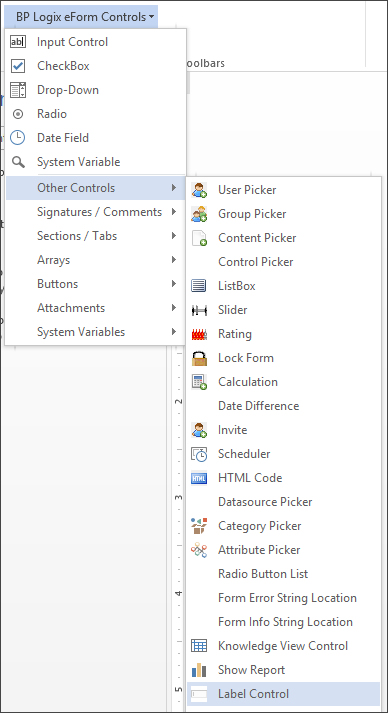The image size is (388, 713).
Task: Click the Knowledge View Control grid icon
Action: pyautogui.click(x=199, y=646)
